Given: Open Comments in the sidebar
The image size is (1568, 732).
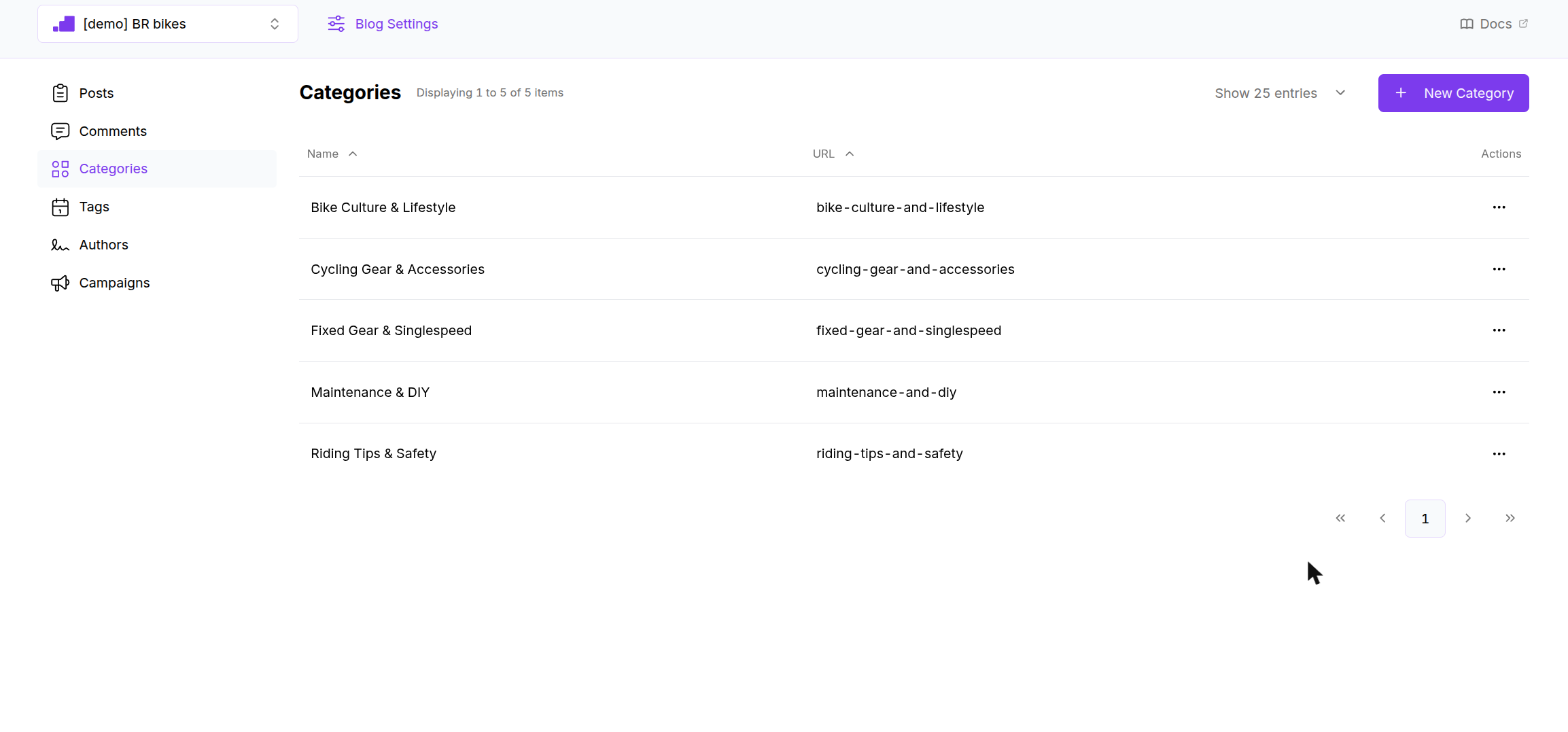Looking at the screenshot, I should [157, 131].
